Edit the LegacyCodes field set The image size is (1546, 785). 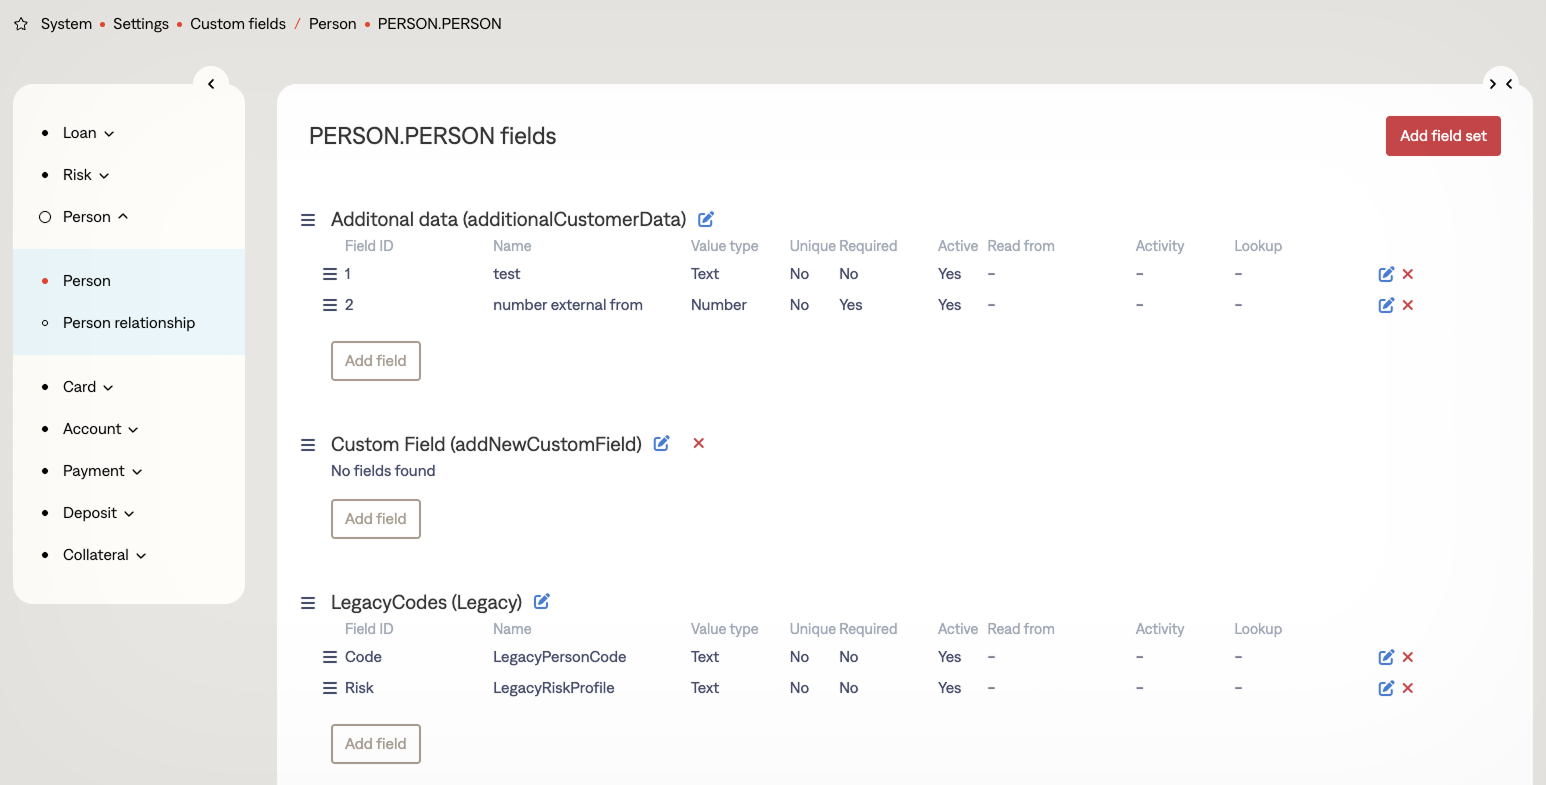coord(542,602)
